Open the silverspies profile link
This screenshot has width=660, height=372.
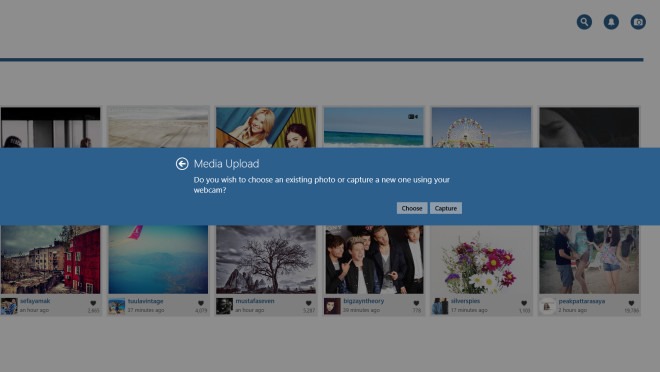click(465, 301)
